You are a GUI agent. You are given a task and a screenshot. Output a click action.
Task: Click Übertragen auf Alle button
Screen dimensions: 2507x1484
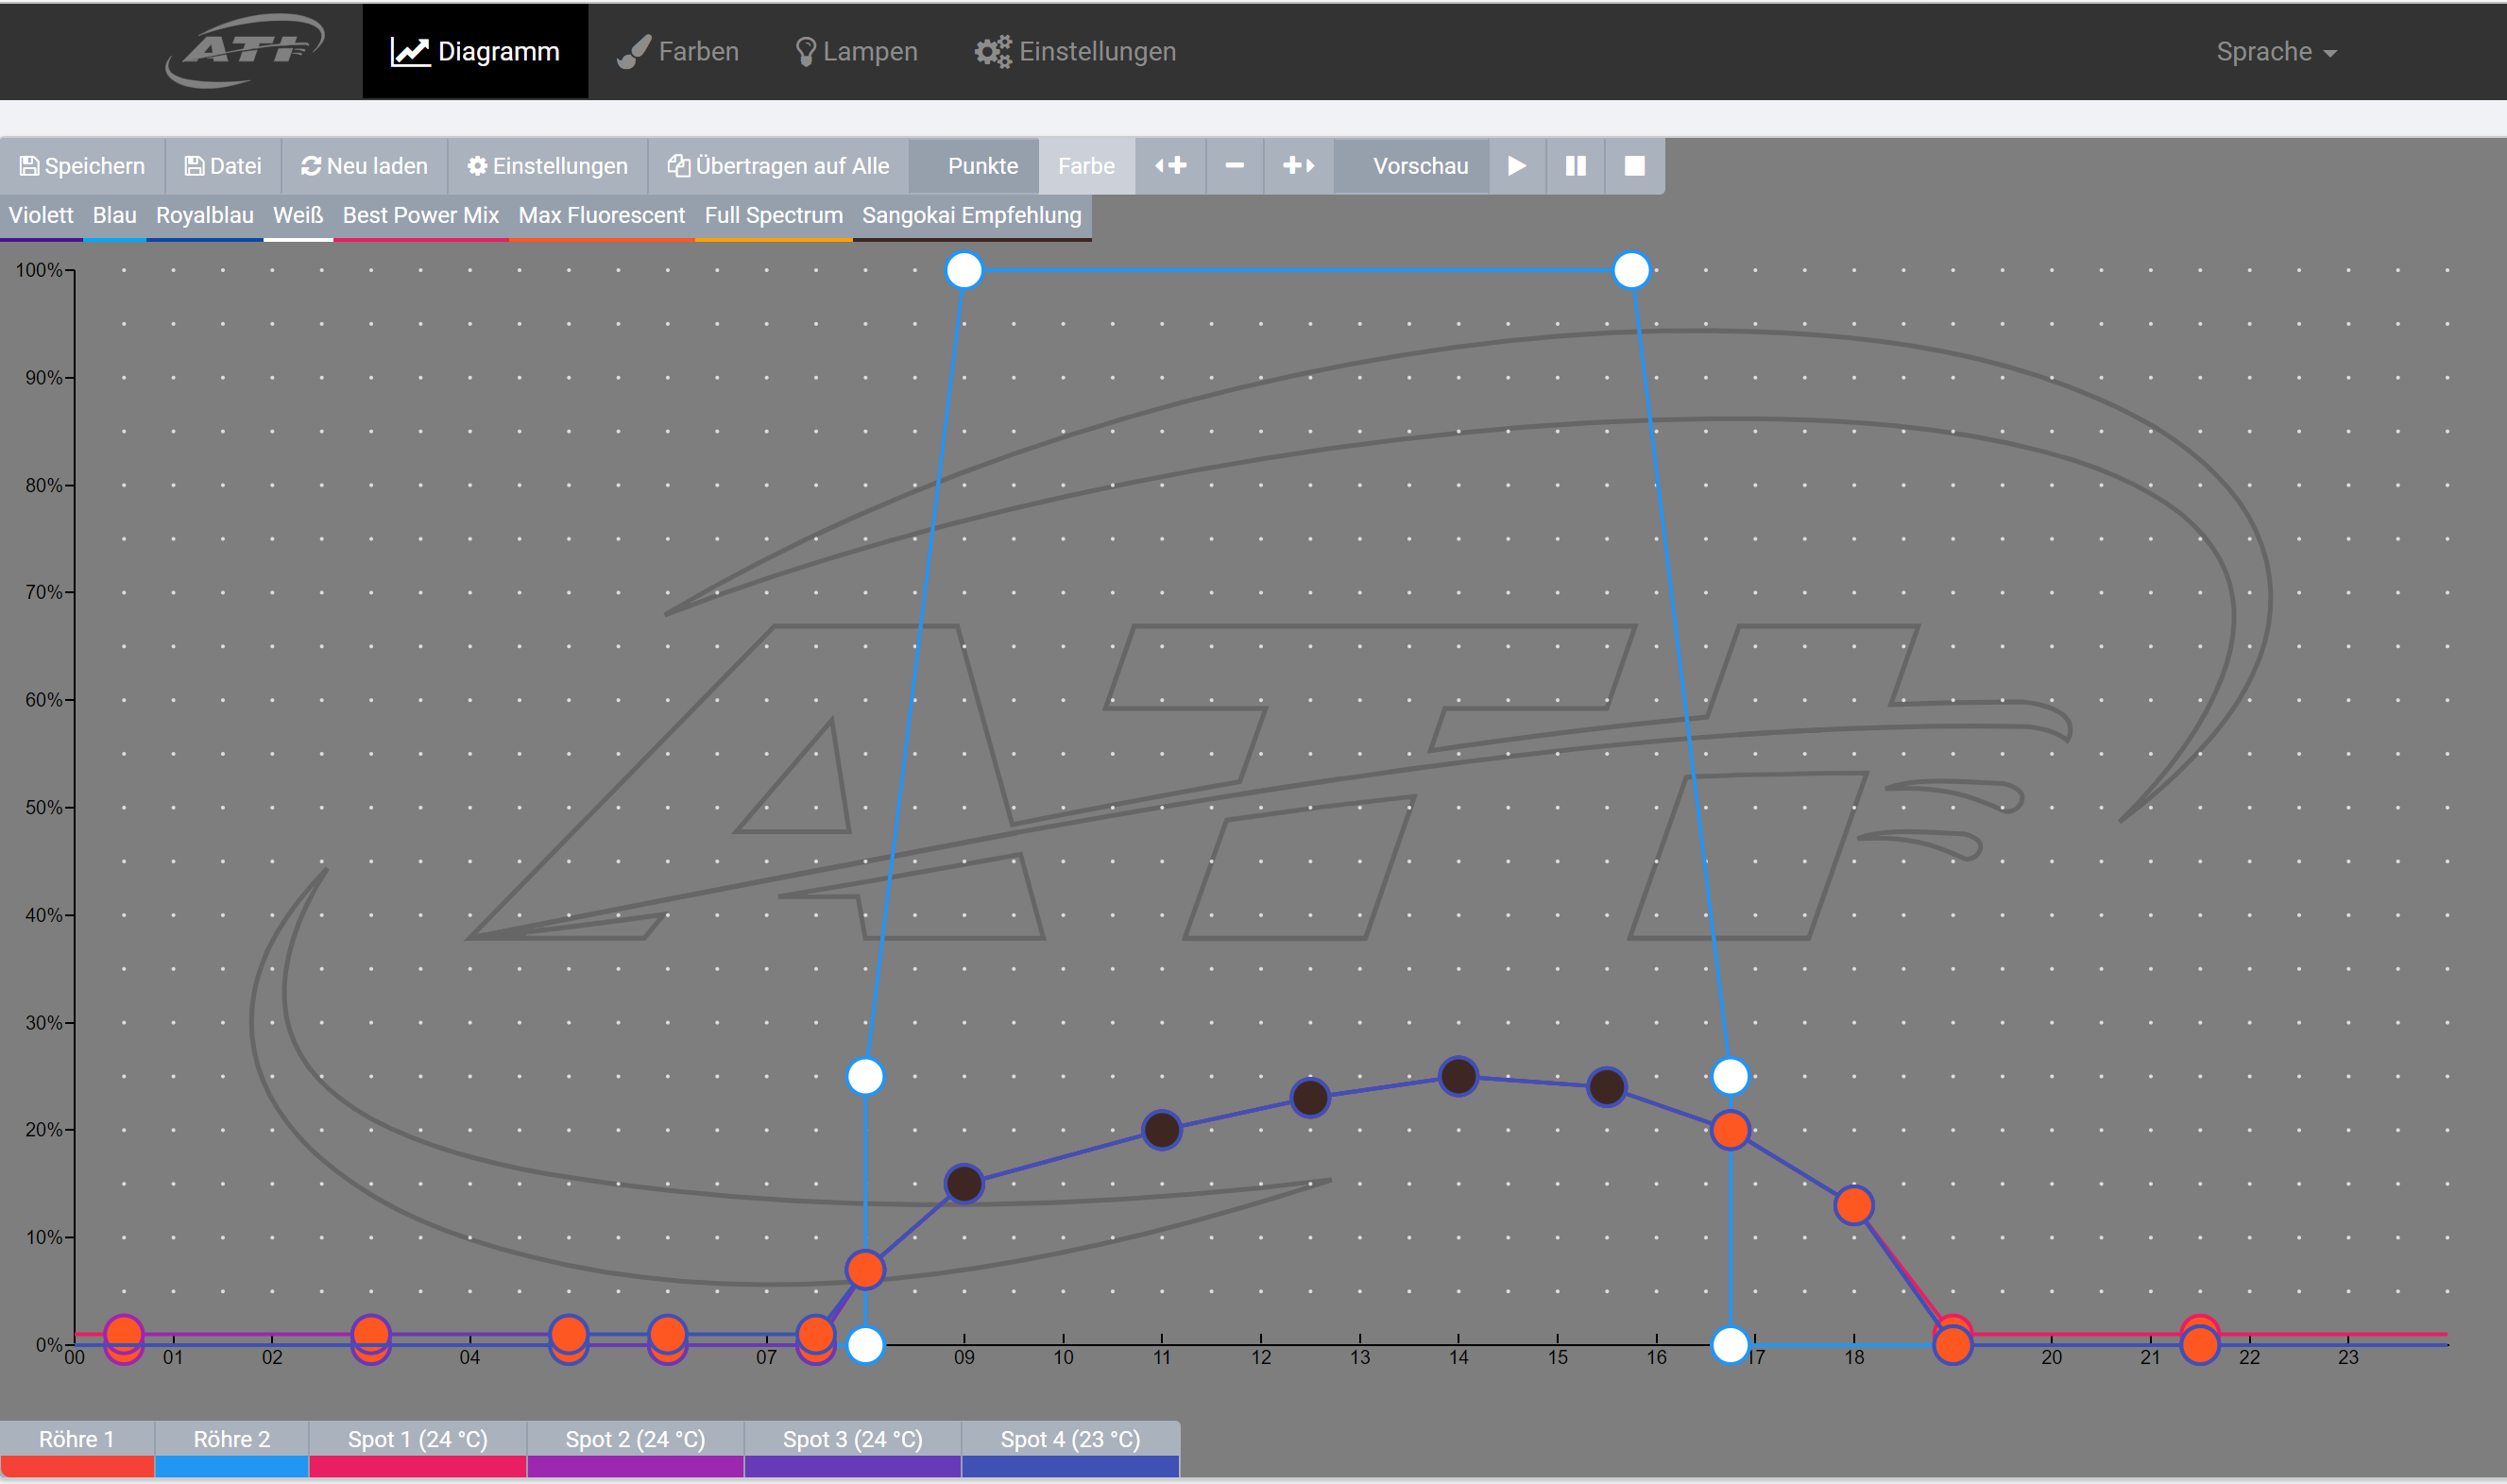[x=778, y=166]
